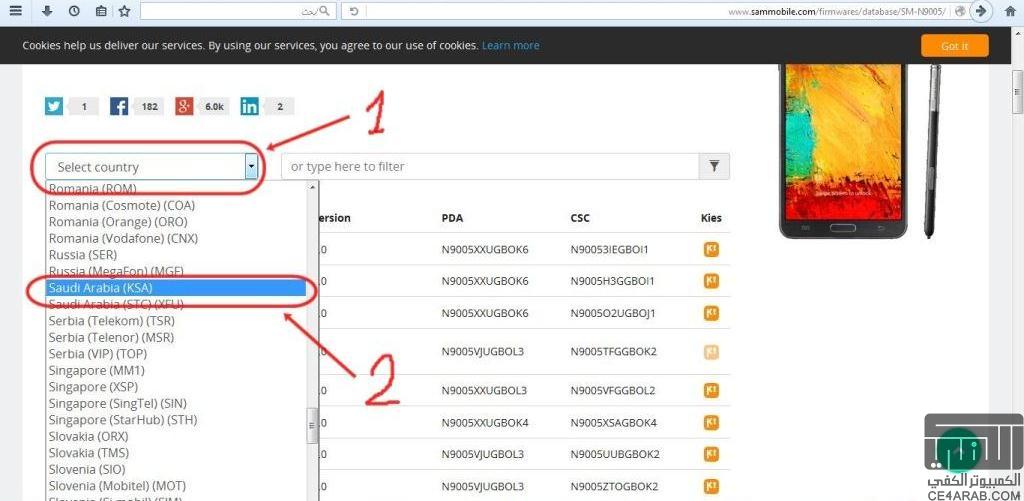The image size is (1024, 501).
Task: Select Slovakia (ORX) option
Action: point(176,436)
